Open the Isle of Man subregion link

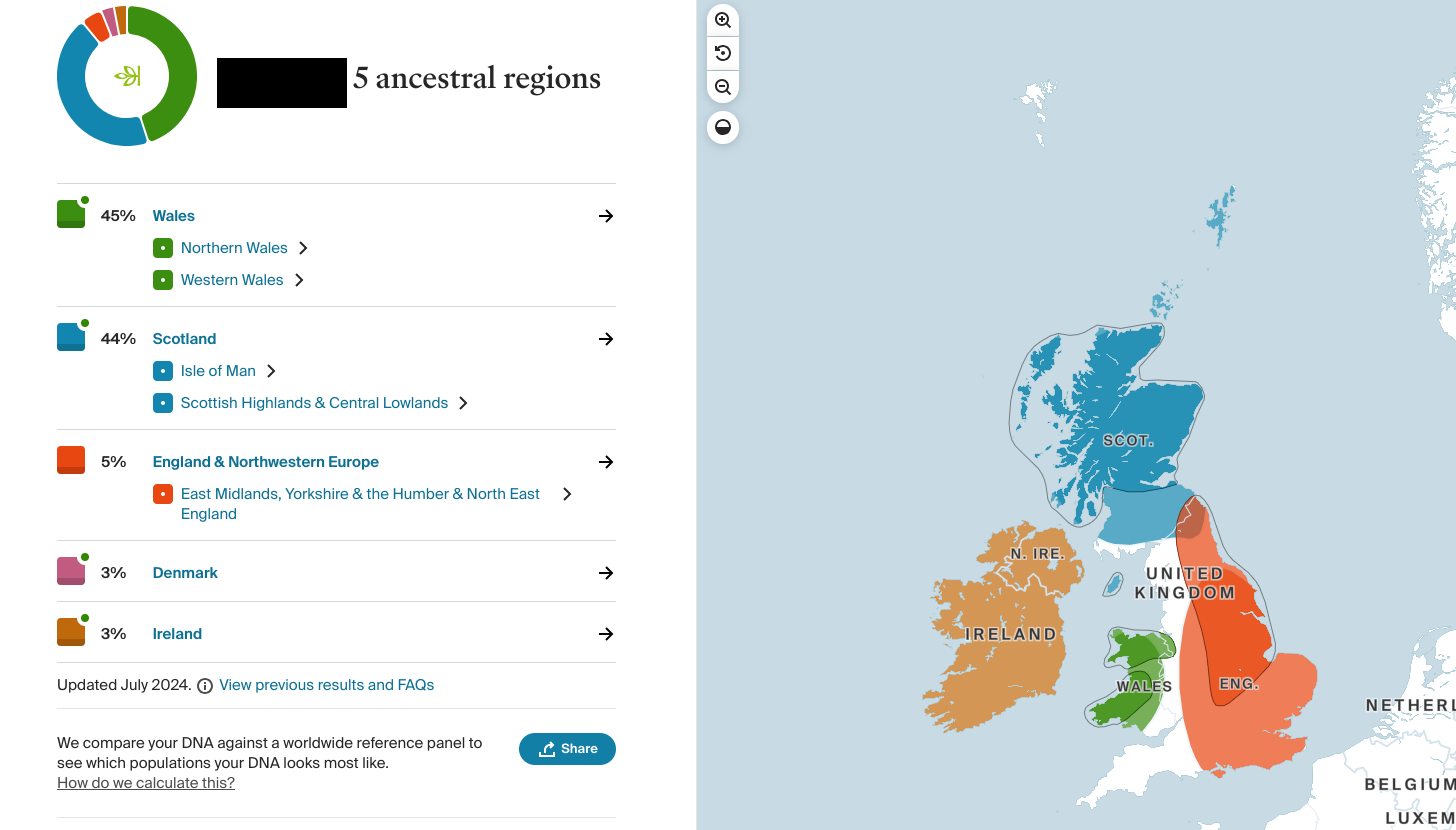pos(218,371)
